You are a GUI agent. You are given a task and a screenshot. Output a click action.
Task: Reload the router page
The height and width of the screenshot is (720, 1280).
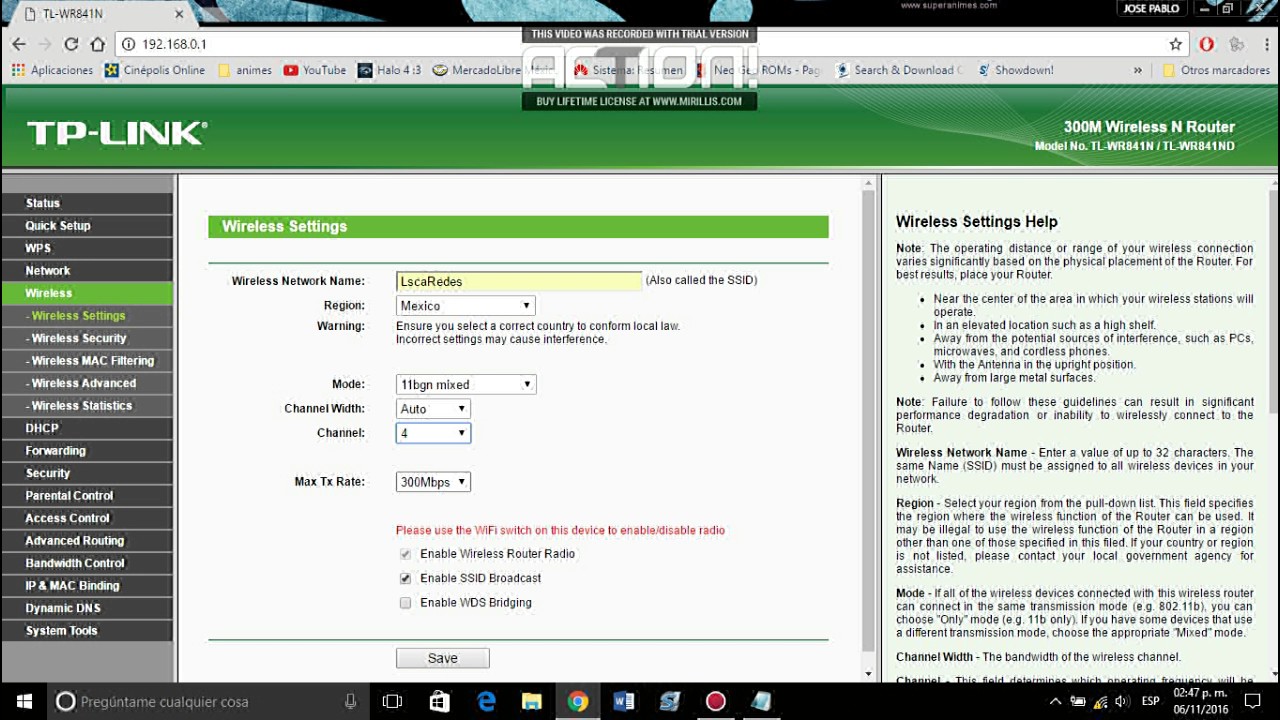(71, 44)
